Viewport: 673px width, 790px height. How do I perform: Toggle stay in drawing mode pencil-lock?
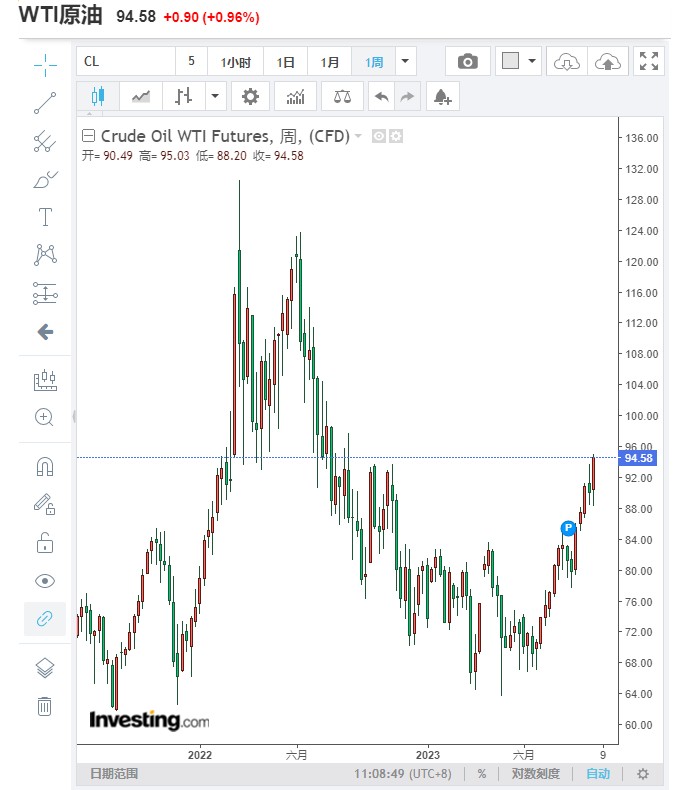coord(45,504)
